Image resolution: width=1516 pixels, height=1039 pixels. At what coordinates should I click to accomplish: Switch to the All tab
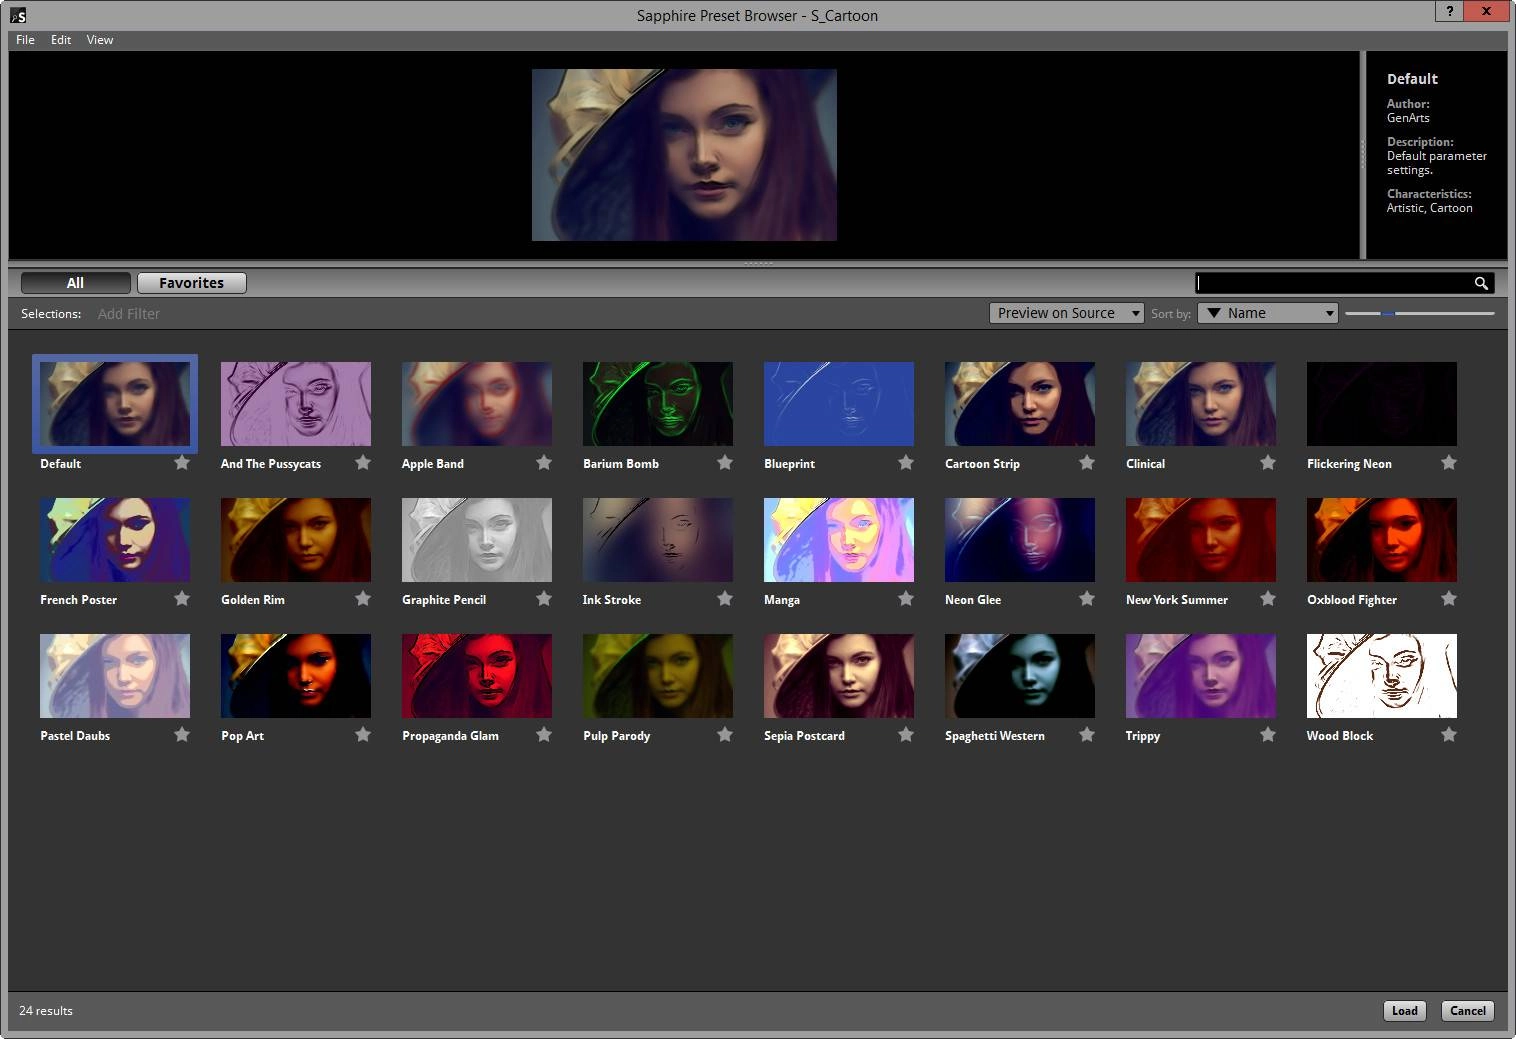[x=75, y=283]
